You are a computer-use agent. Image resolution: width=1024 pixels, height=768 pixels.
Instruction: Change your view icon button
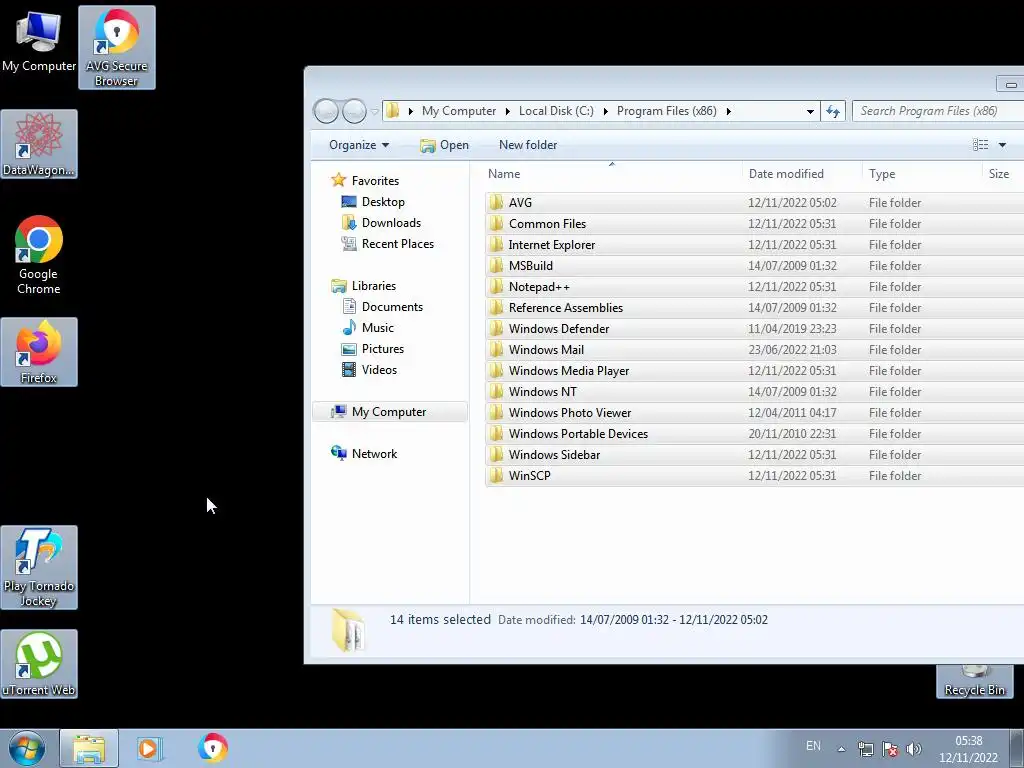click(980, 145)
